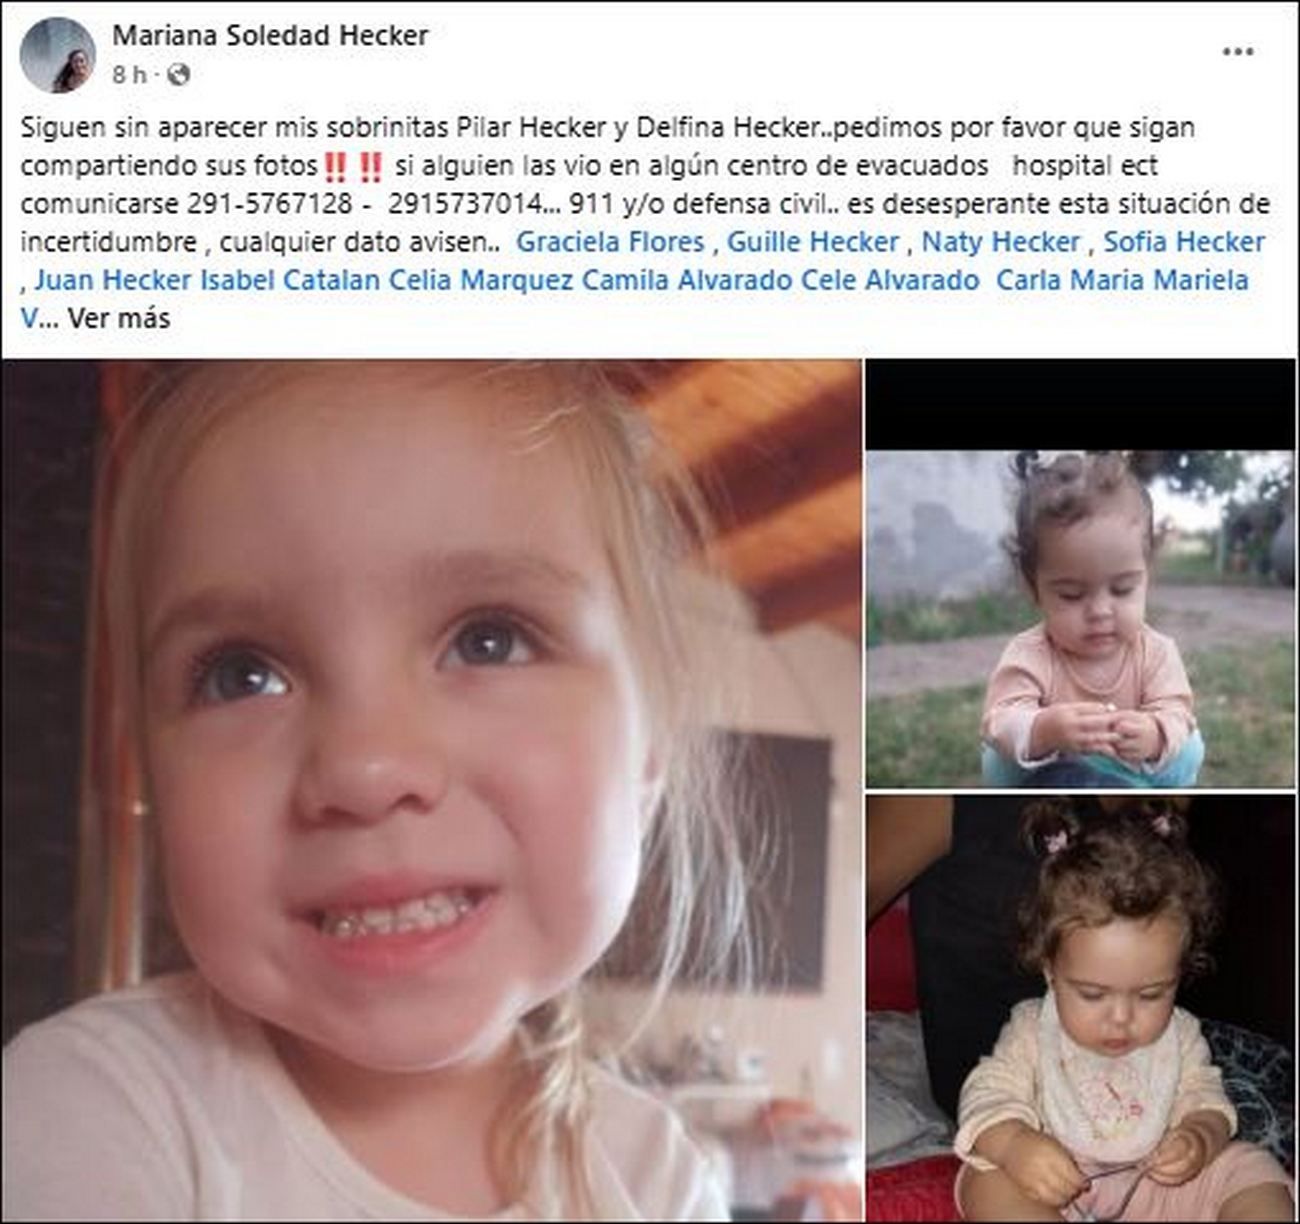Image resolution: width=1300 pixels, height=1224 pixels.
Task: Open tagged profile Carla Maria Mariela
Action: coord(1122,280)
